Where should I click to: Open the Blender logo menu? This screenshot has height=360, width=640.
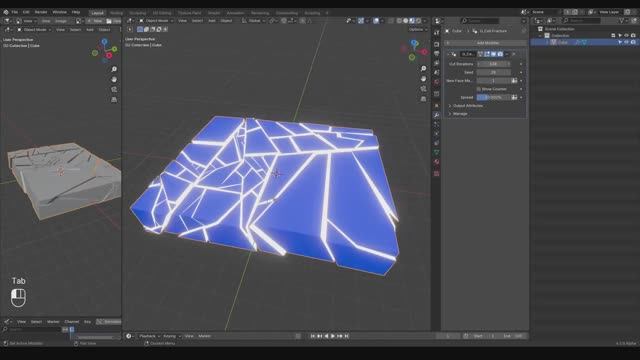coord(6,12)
